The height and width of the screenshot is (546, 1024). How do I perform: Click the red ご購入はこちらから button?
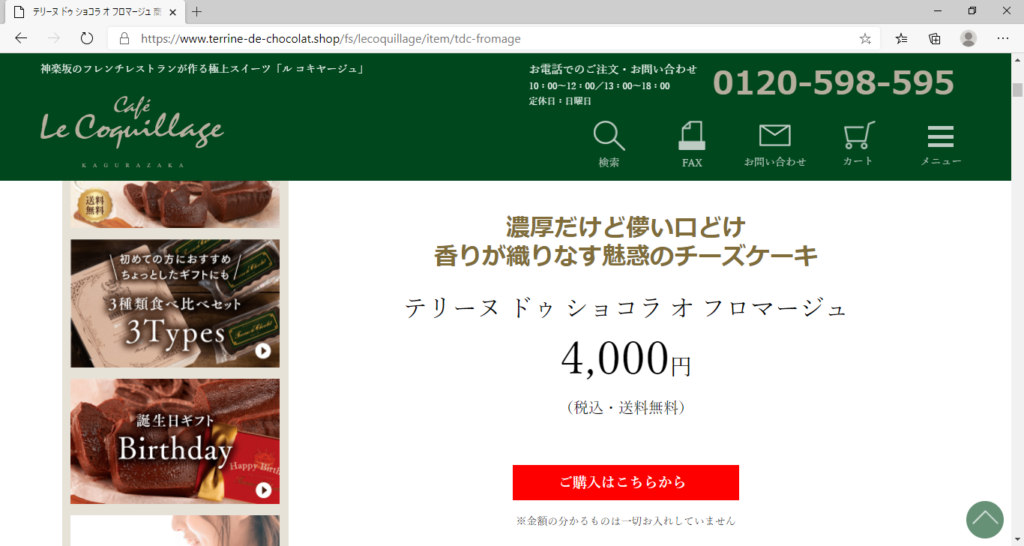tap(626, 483)
